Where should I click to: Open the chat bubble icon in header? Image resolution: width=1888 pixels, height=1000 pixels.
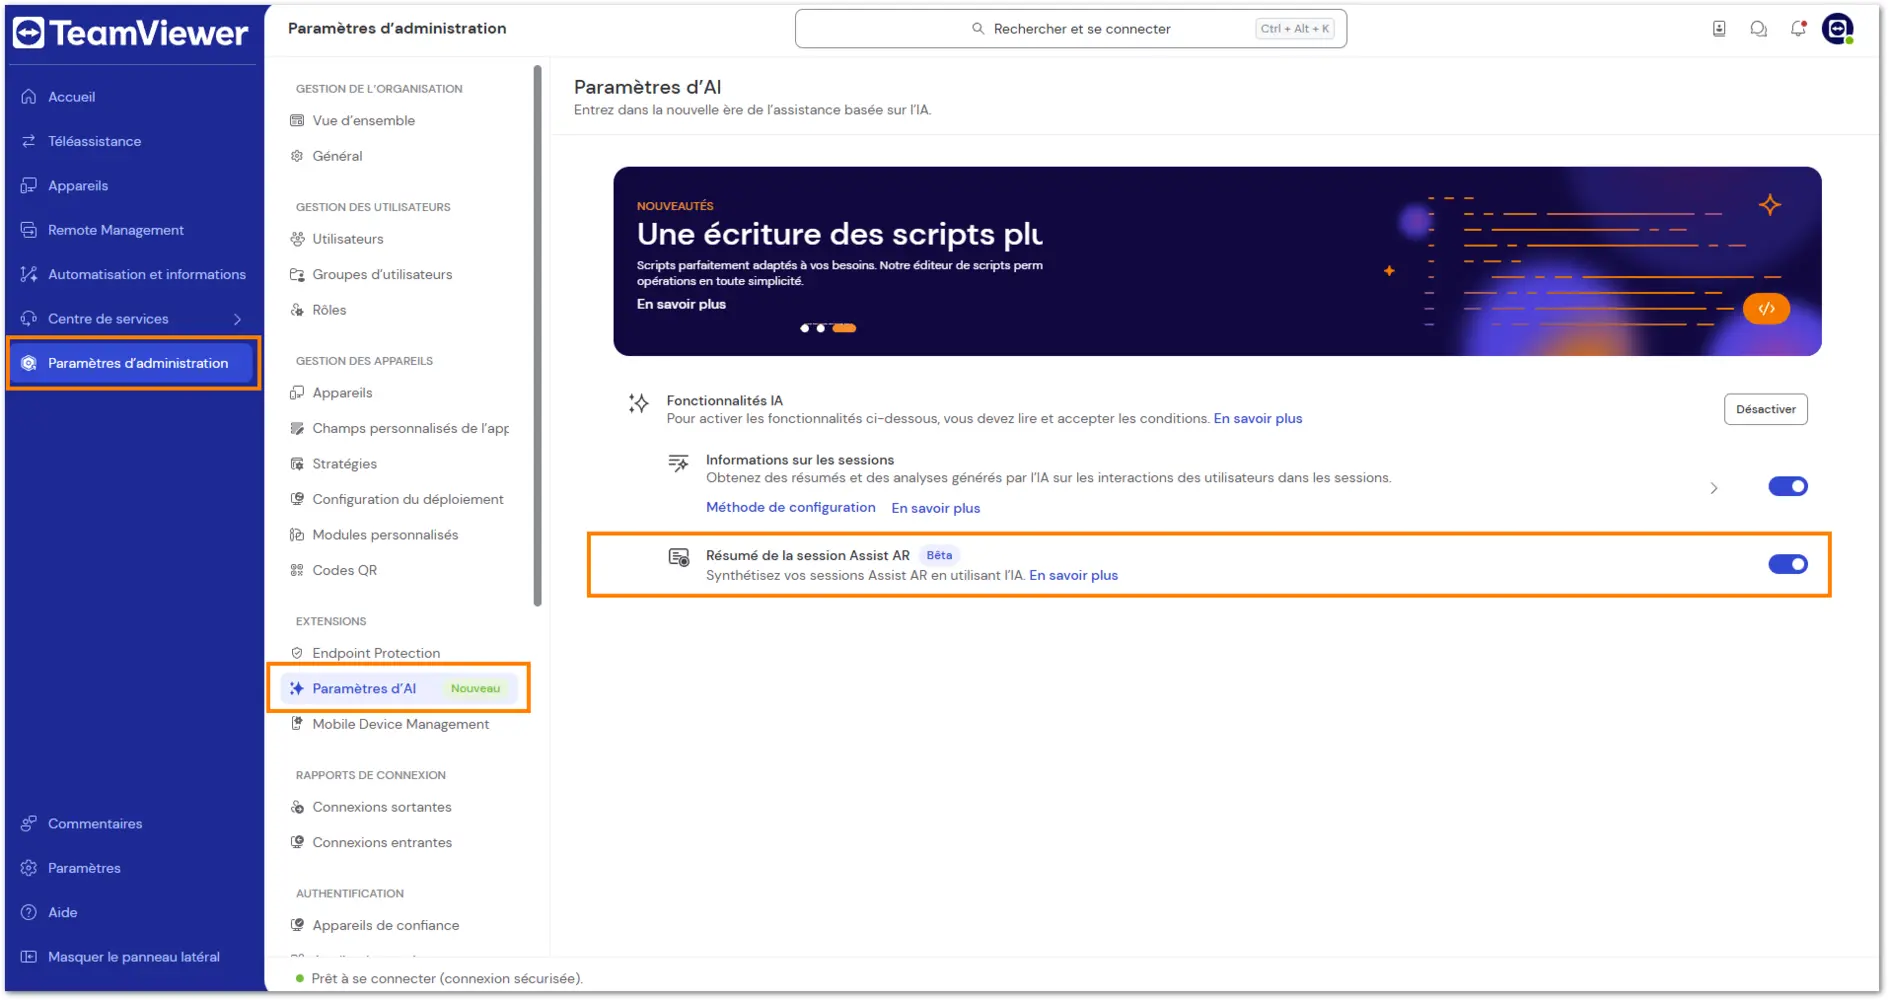1759,29
